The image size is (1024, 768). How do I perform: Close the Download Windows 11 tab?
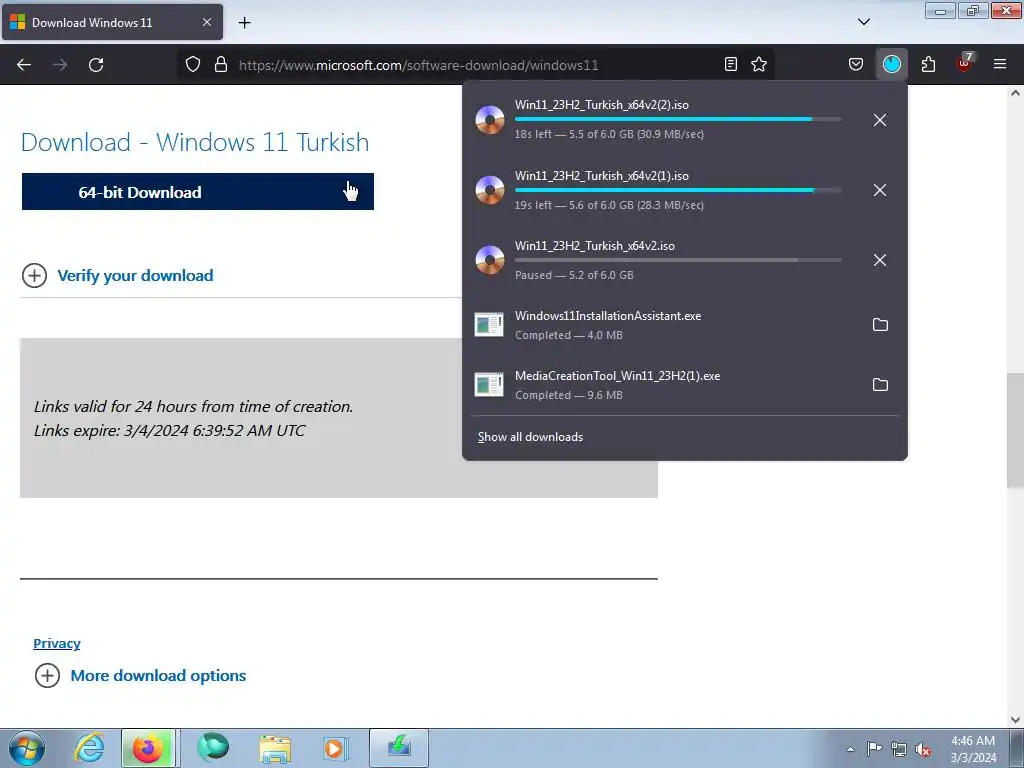click(x=206, y=22)
